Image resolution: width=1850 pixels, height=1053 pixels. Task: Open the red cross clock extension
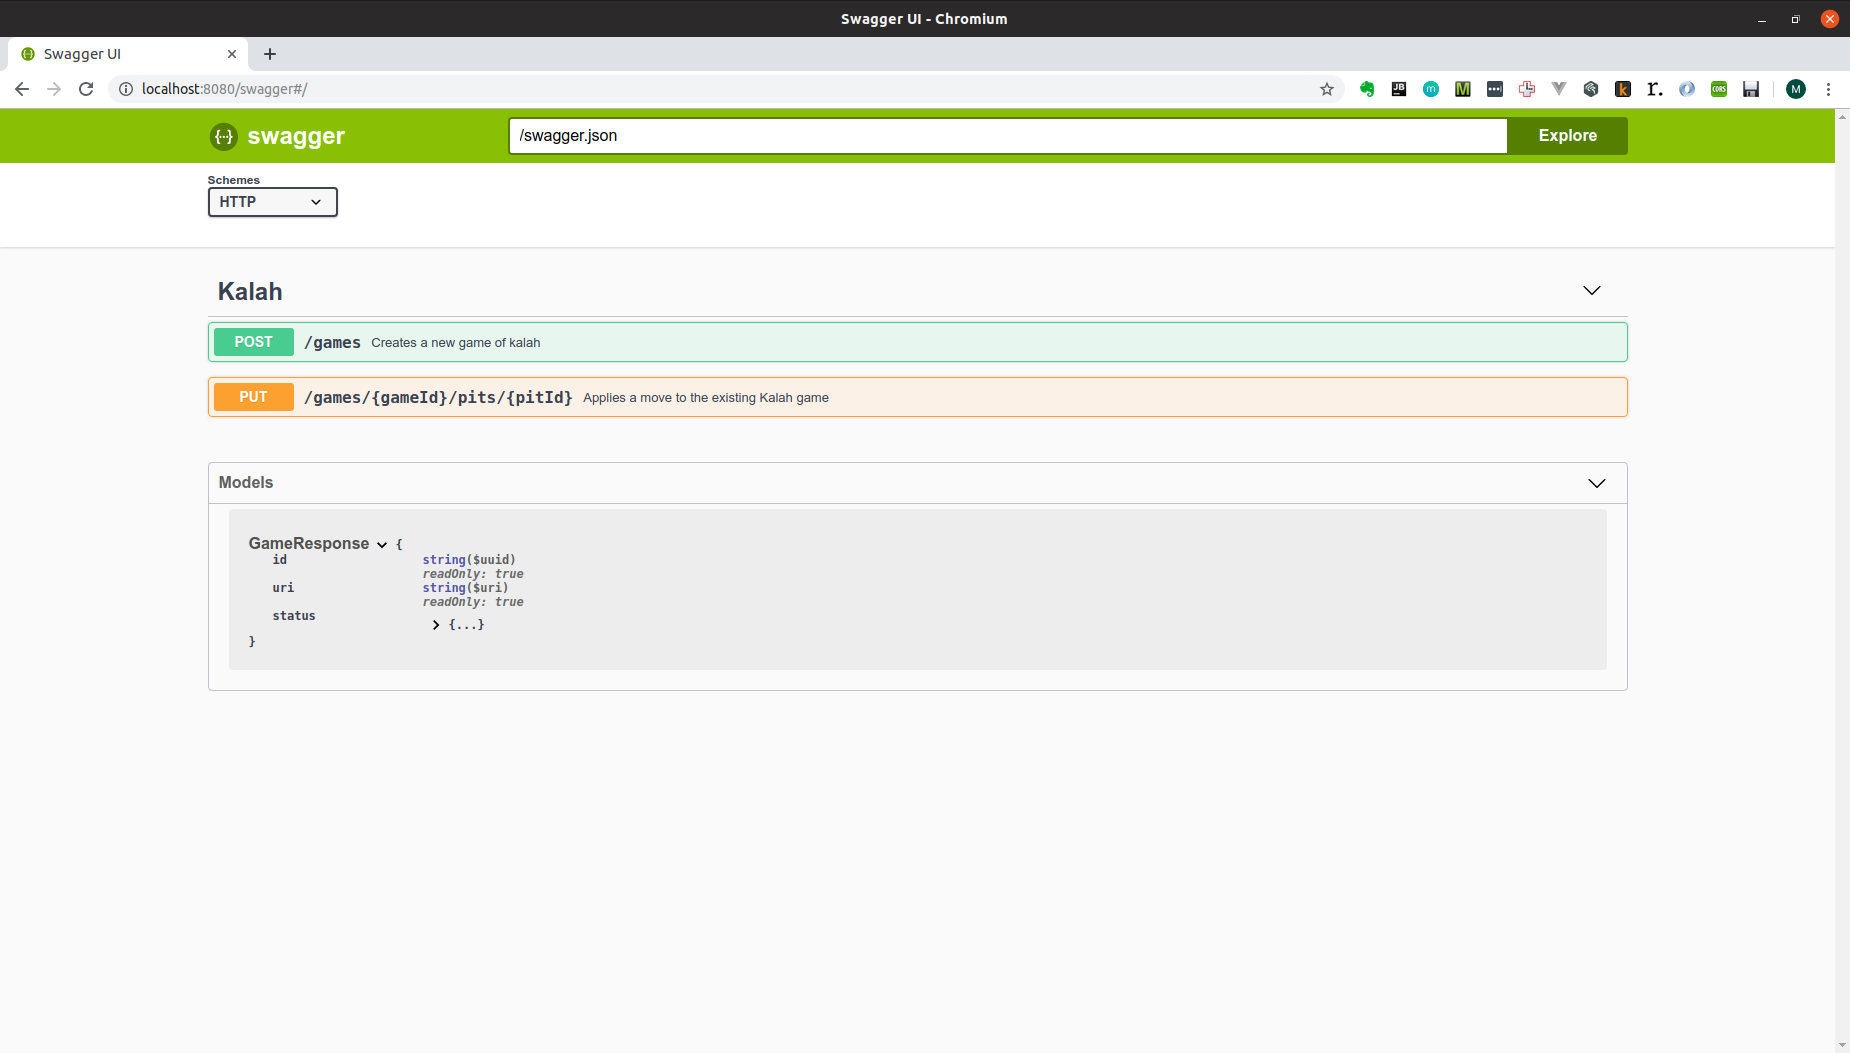pos(1527,89)
